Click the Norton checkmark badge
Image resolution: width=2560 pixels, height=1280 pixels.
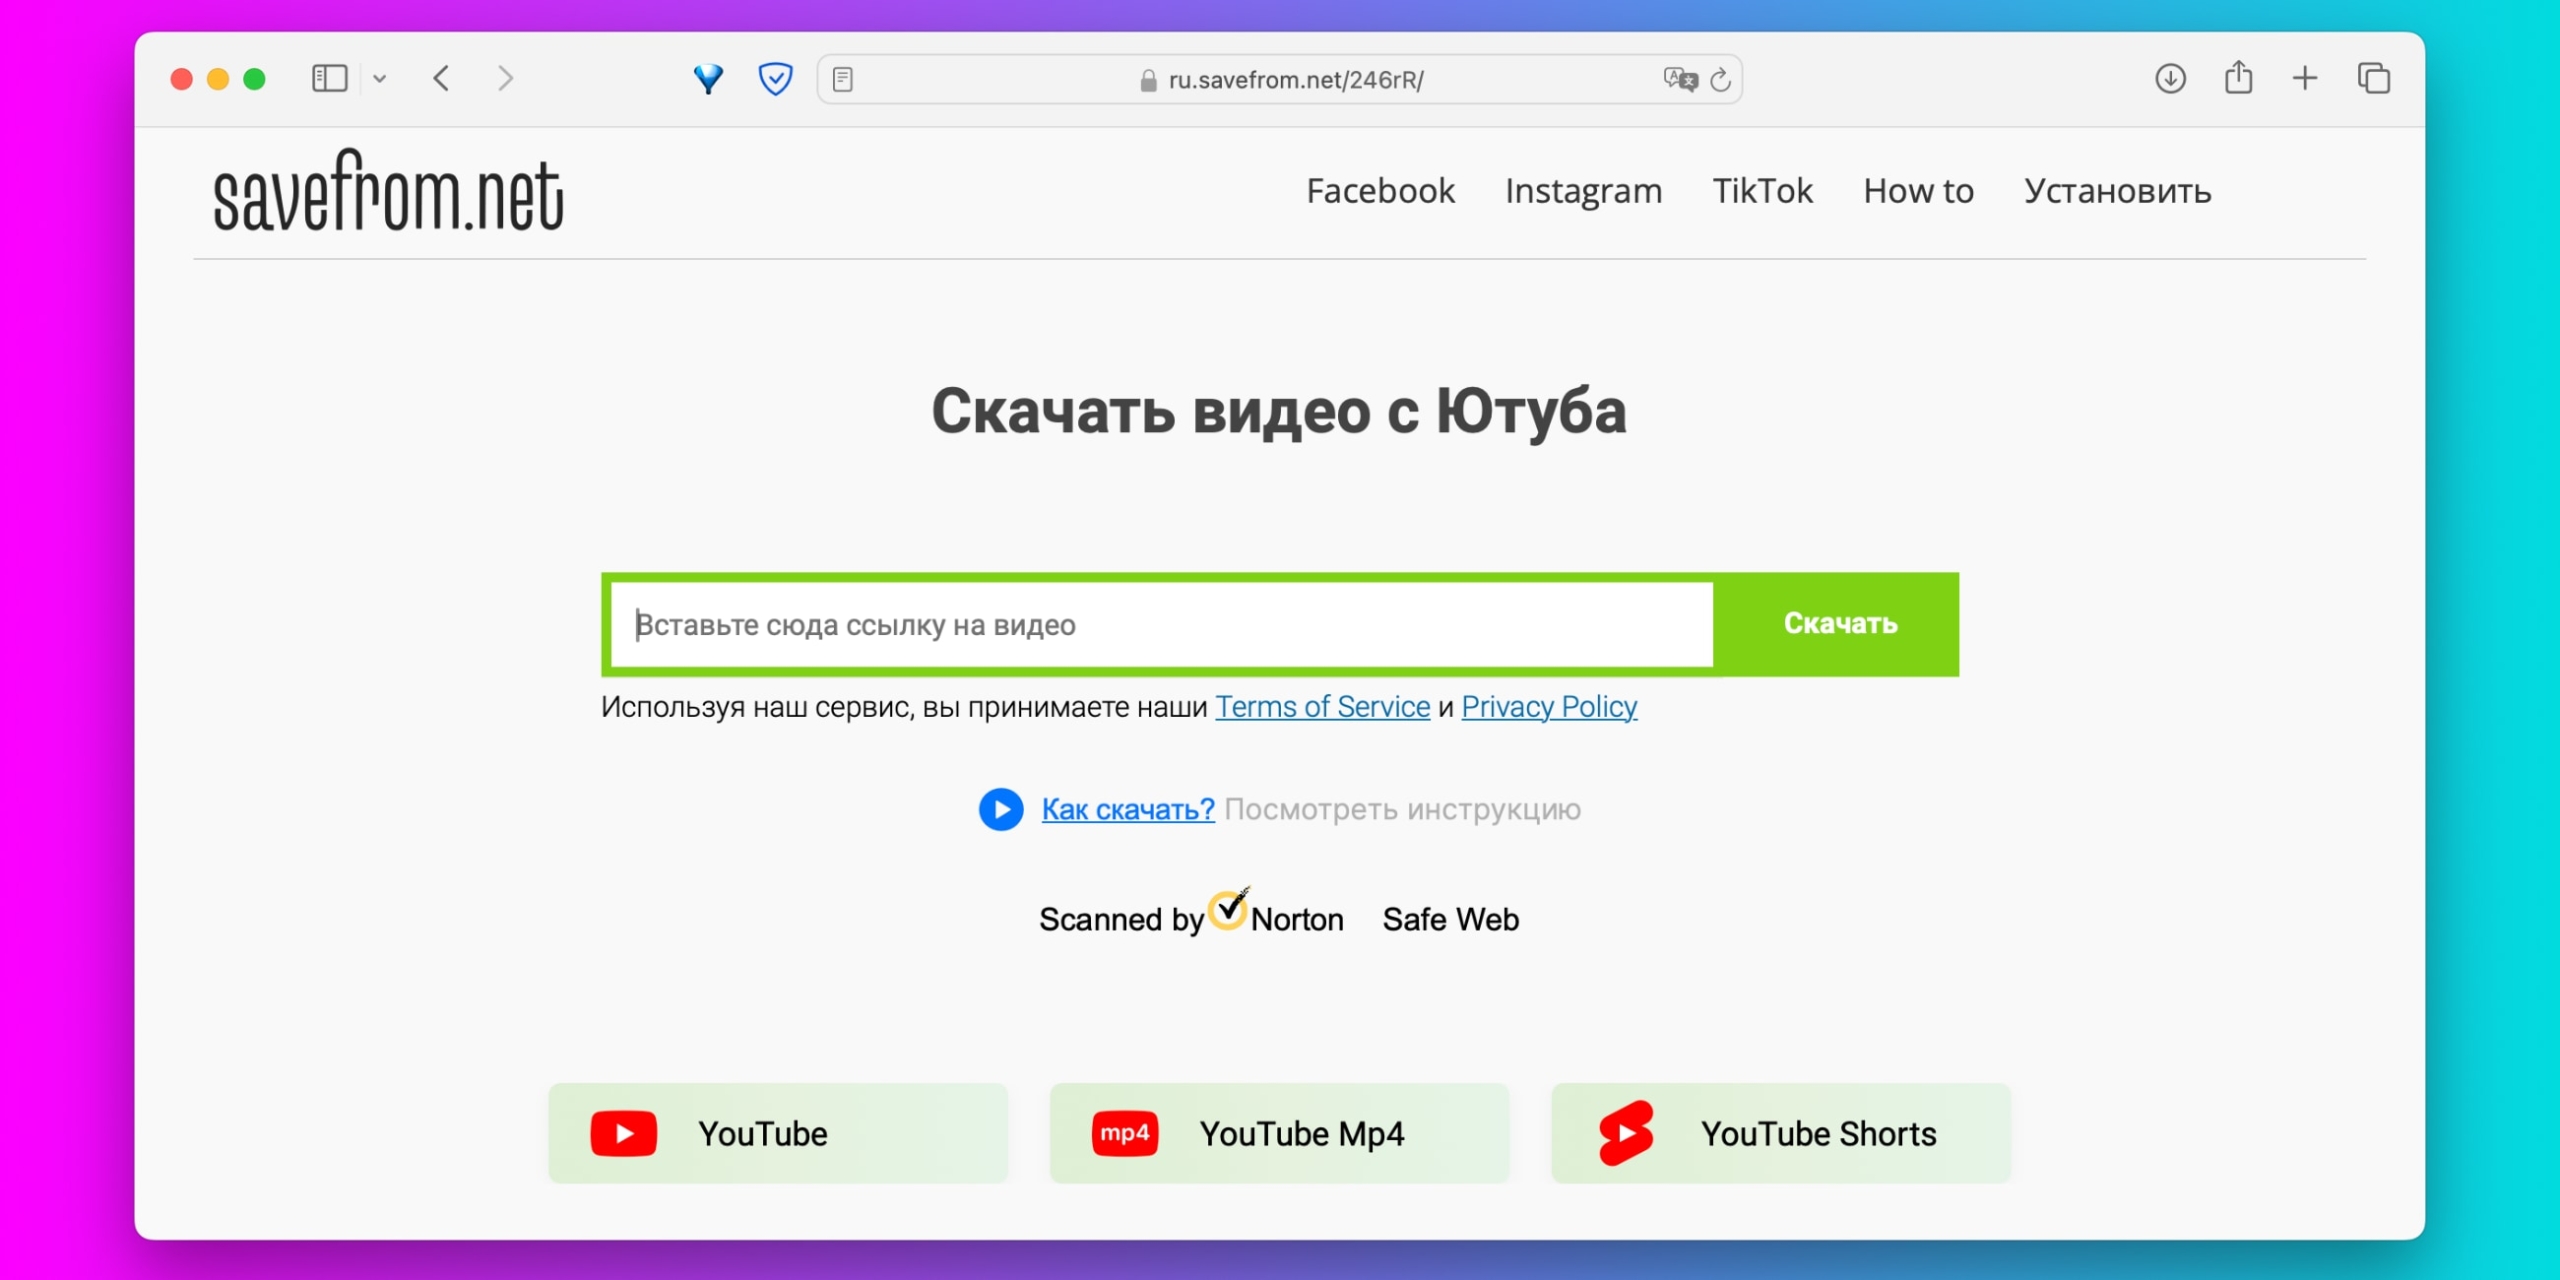tap(1229, 908)
